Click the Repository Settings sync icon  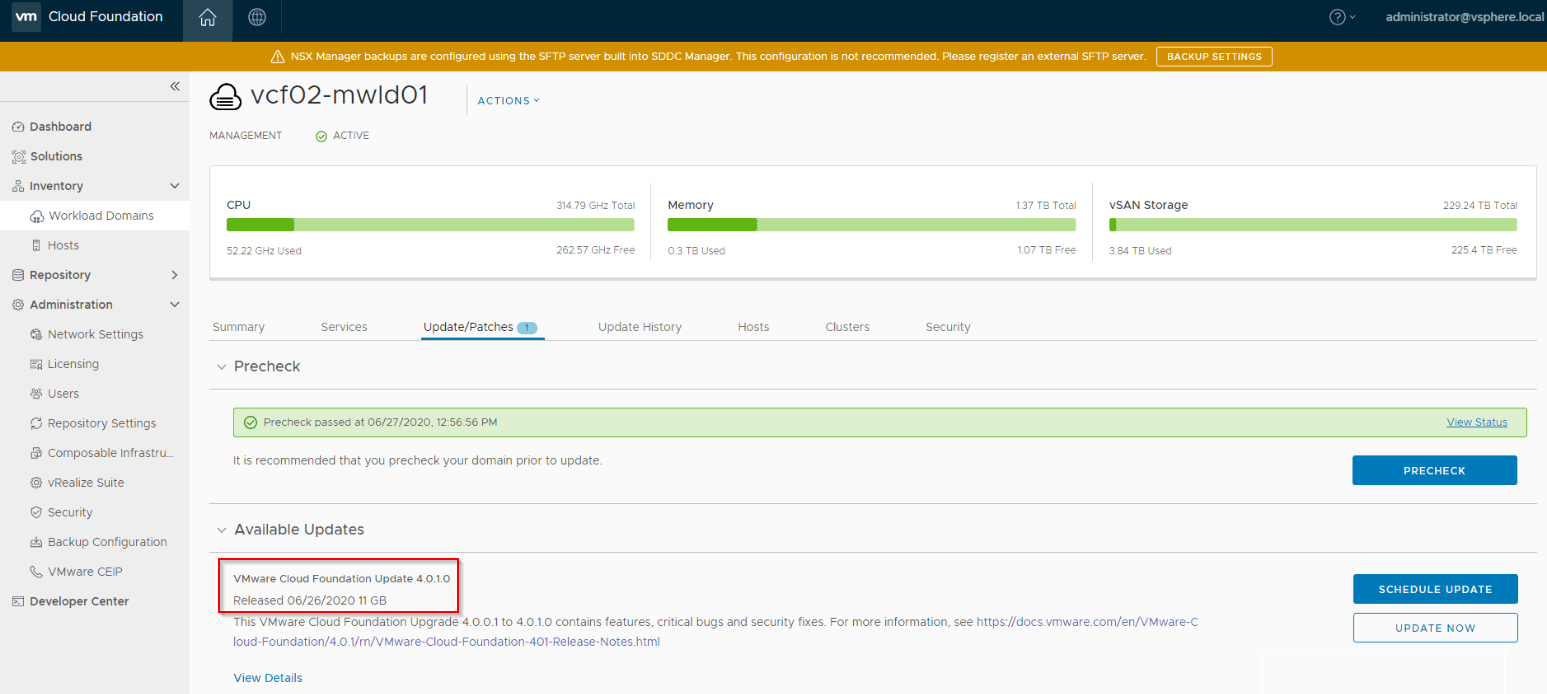(x=37, y=423)
